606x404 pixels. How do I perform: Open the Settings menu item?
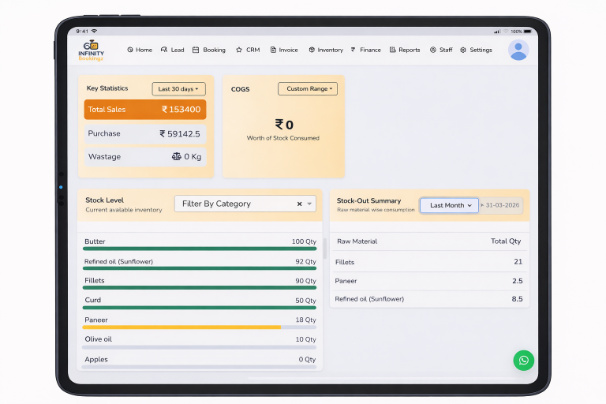pos(476,50)
